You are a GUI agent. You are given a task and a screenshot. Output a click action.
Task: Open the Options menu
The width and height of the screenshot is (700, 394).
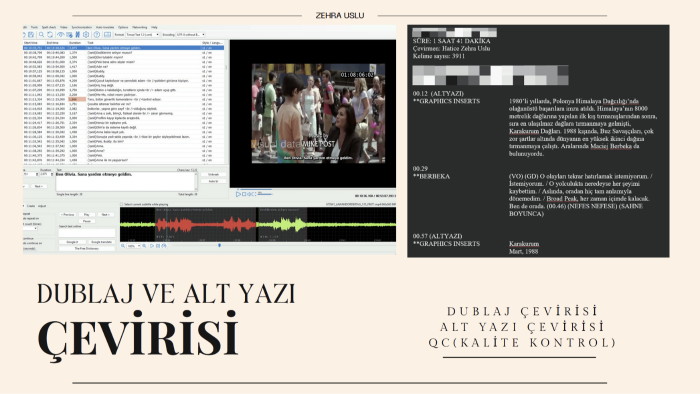pos(123,27)
